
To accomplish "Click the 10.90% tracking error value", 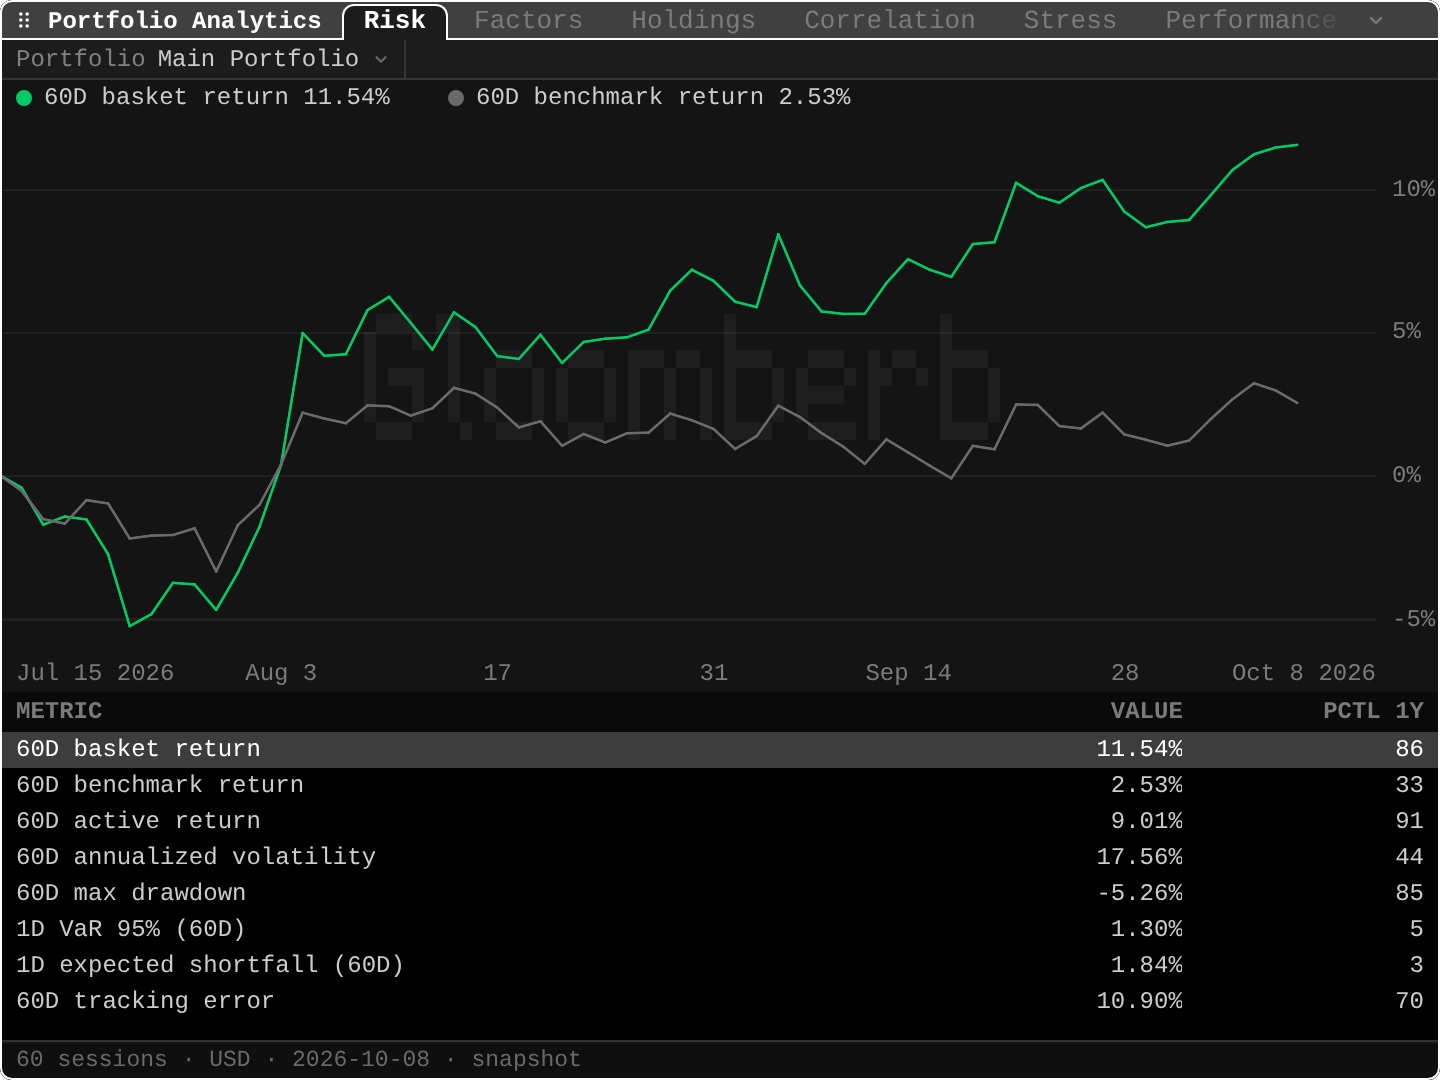I will (x=1139, y=1001).
